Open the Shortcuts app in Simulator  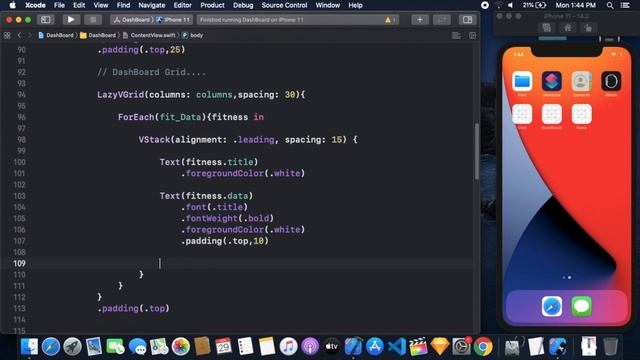[x=552, y=81]
